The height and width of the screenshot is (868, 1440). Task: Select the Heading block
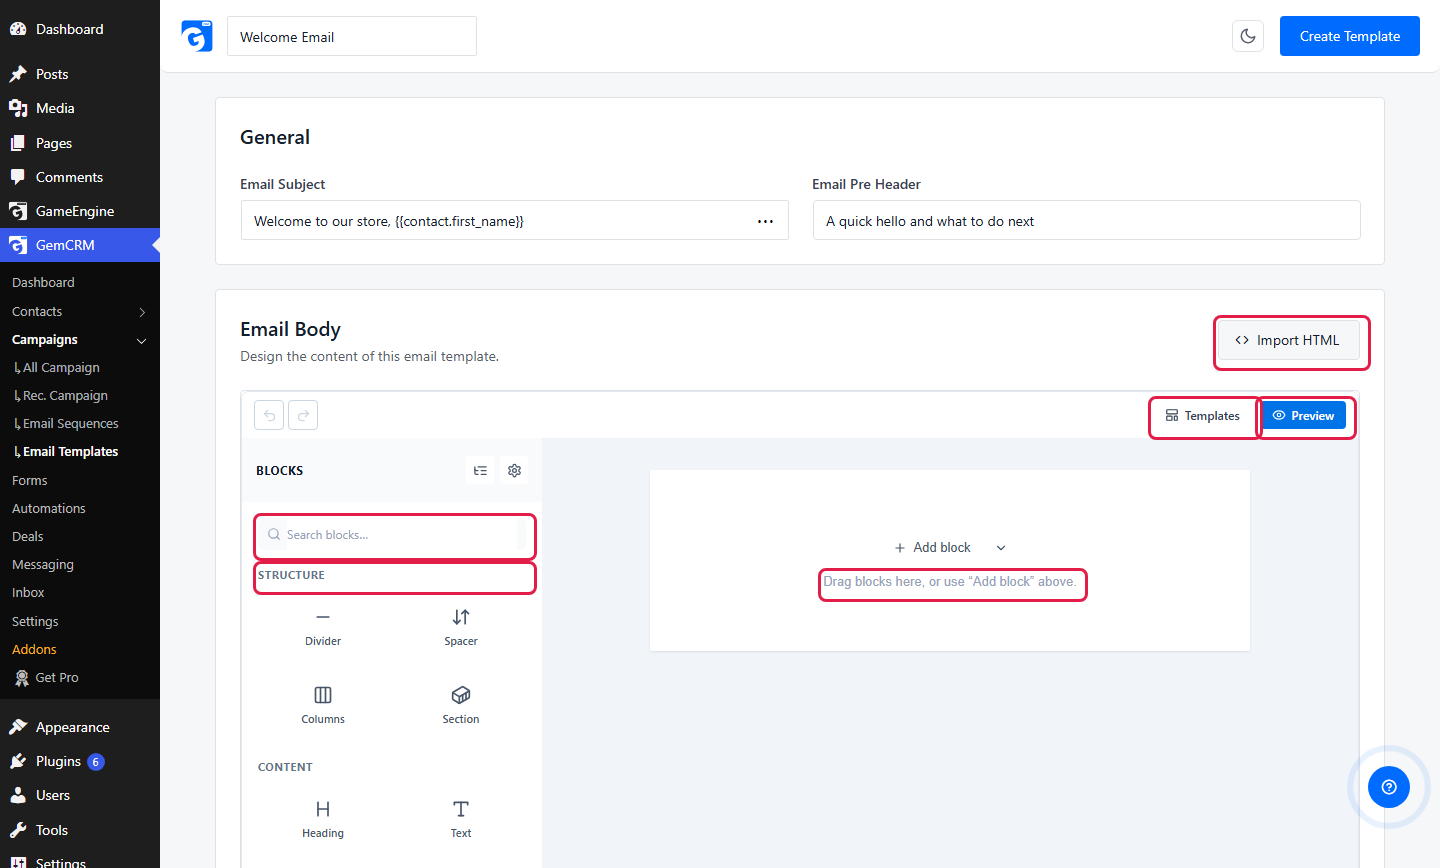[323, 820]
